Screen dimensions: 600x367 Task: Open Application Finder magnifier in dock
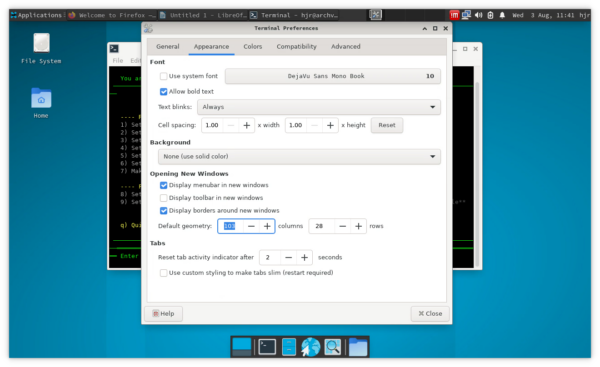333,347
